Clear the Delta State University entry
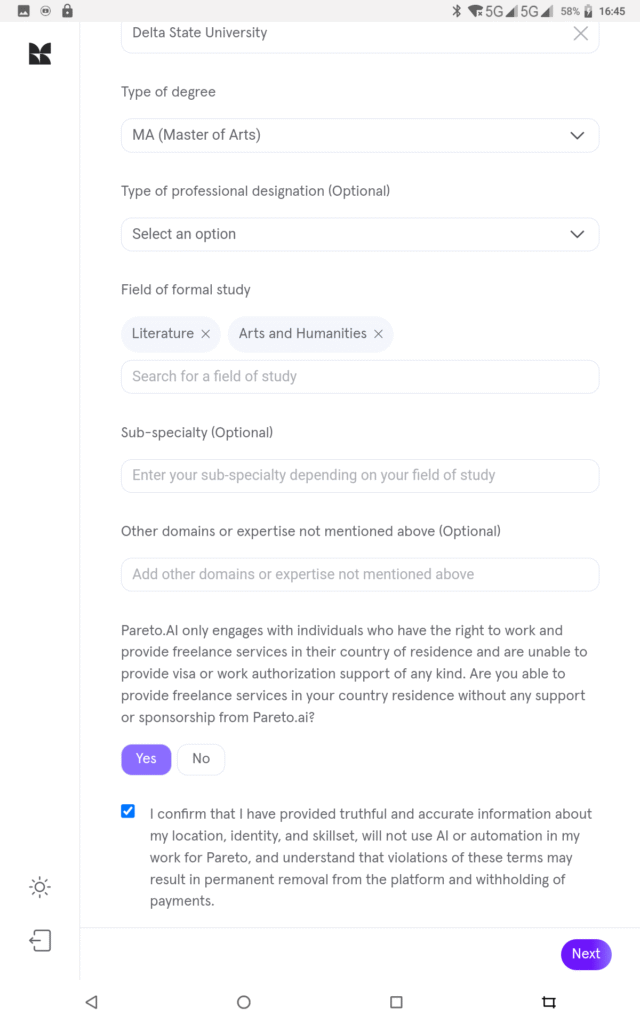The image size is (640, 1024). point(580,33)
